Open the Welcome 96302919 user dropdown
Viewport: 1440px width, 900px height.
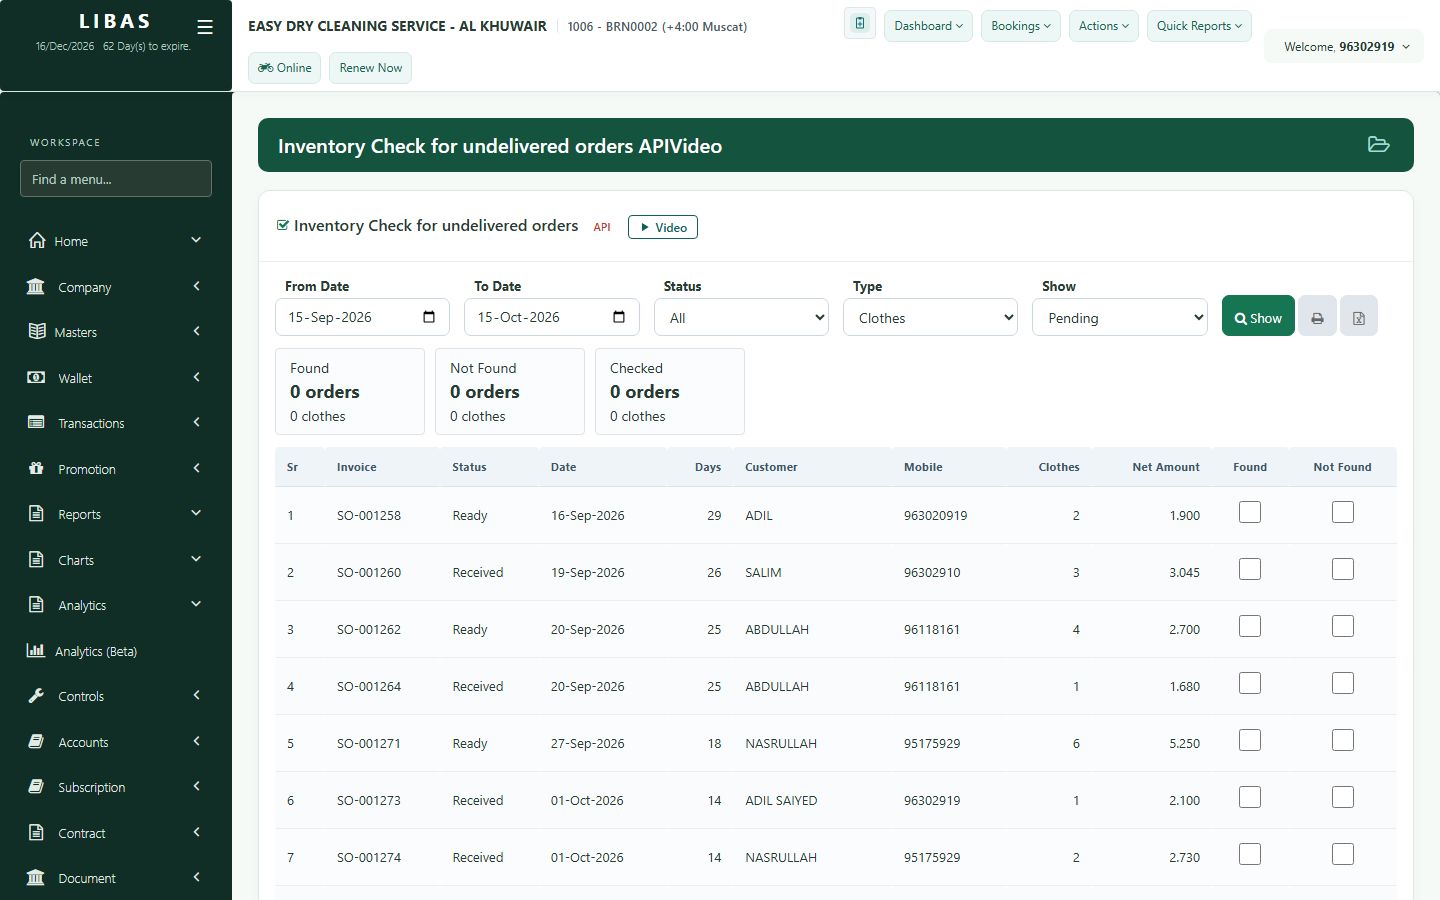pyautogui.click(x=1346, y=46)
